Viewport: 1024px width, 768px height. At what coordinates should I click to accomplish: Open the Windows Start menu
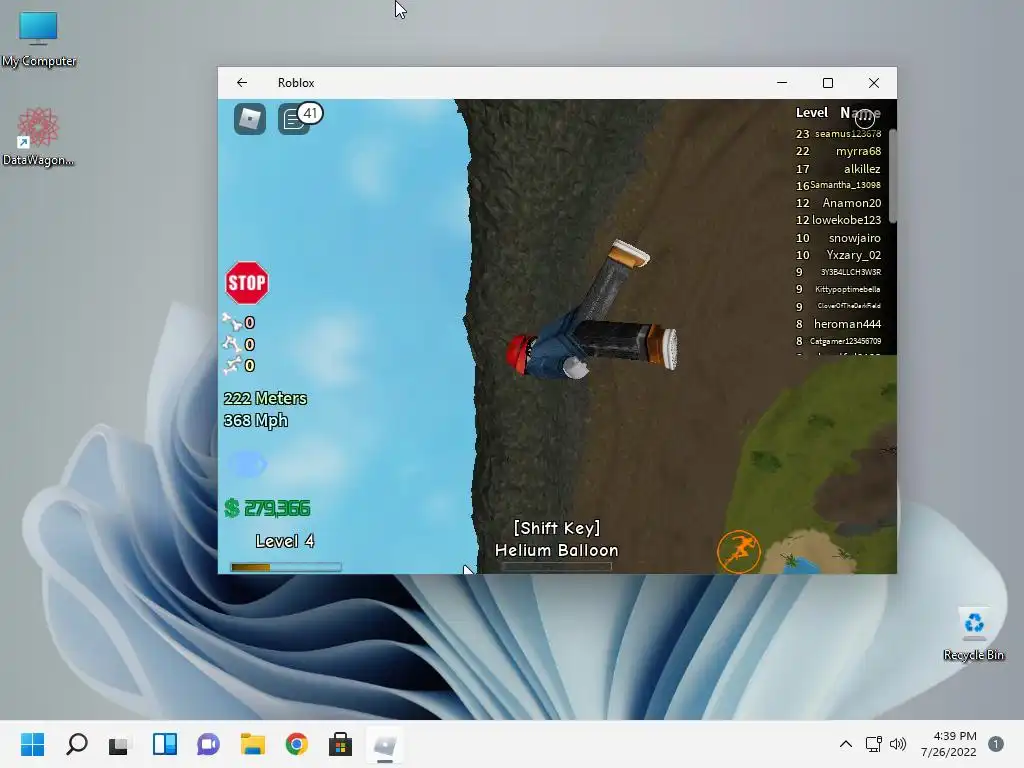pyautogui.click(x=33, y=744)
